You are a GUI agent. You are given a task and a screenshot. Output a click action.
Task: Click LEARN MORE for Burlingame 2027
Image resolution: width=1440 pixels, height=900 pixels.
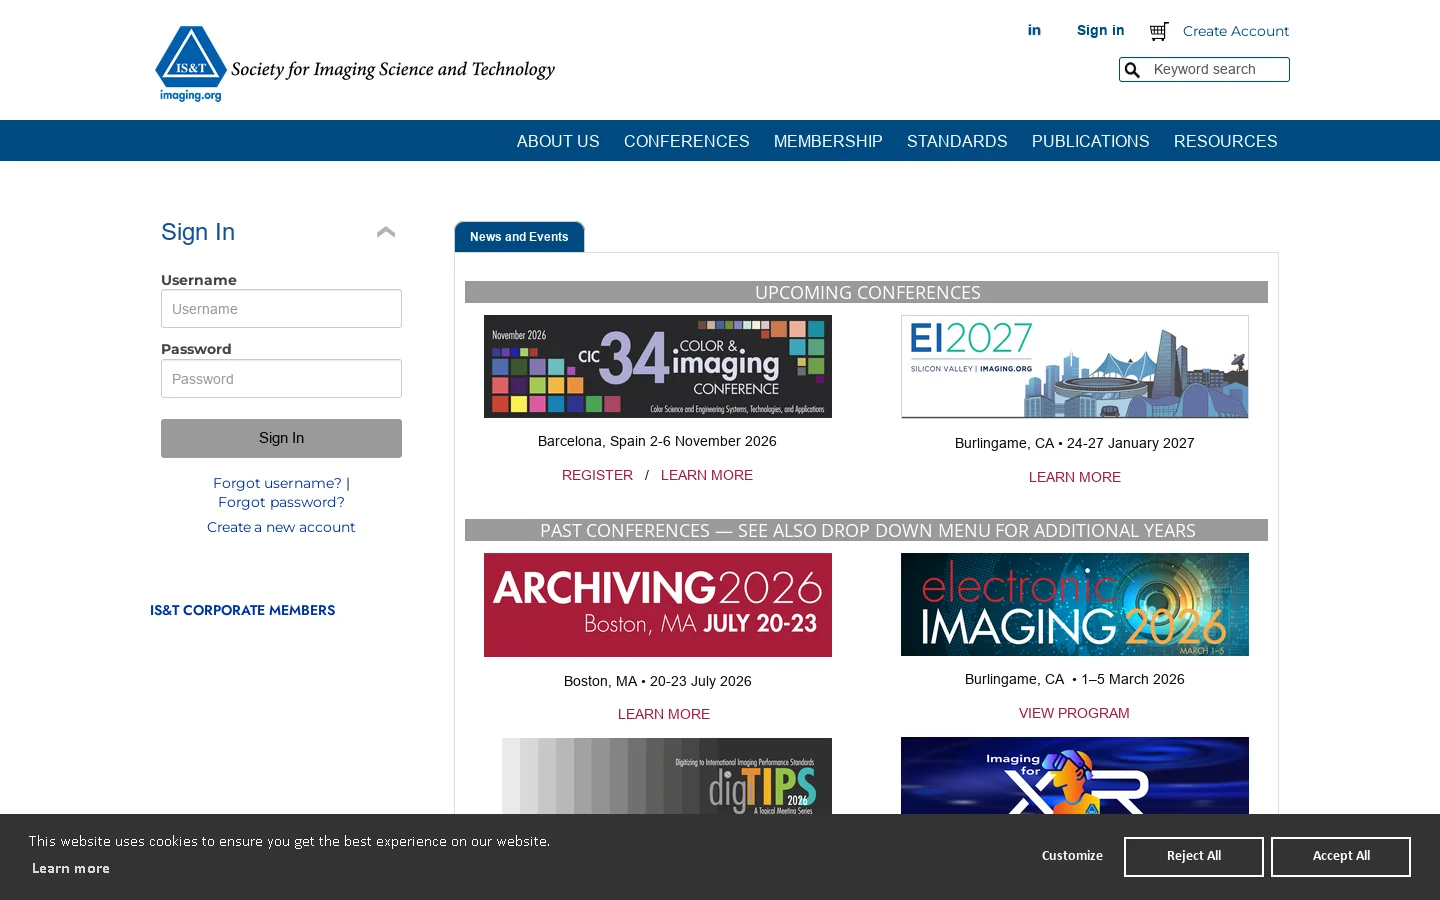[x=1075, y=477]
